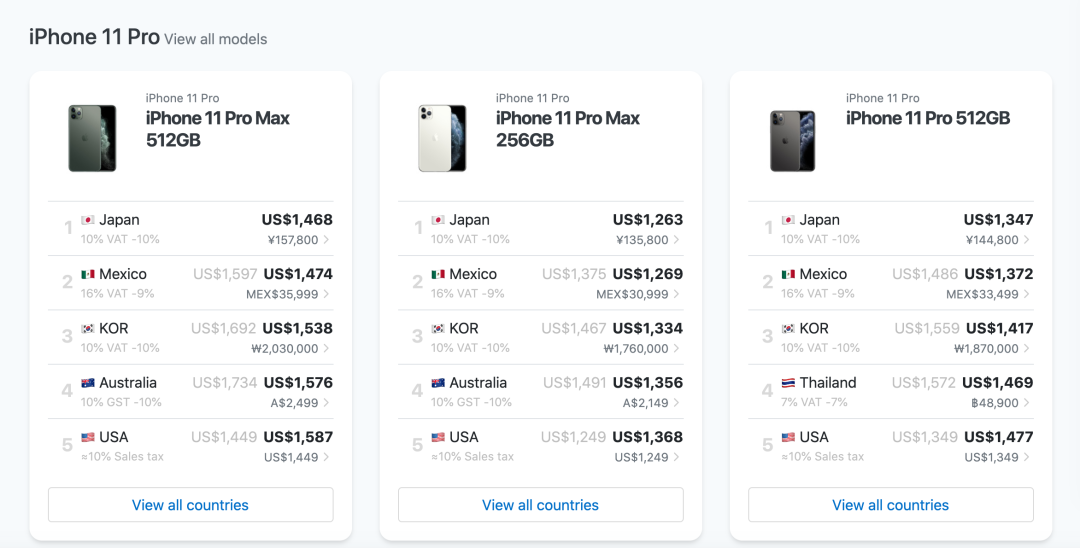The height and width of the screenshot is (548, 1080).
Task: Click Japan flag icon in 512GB Pro Max card
Action: tap(87, 220)
